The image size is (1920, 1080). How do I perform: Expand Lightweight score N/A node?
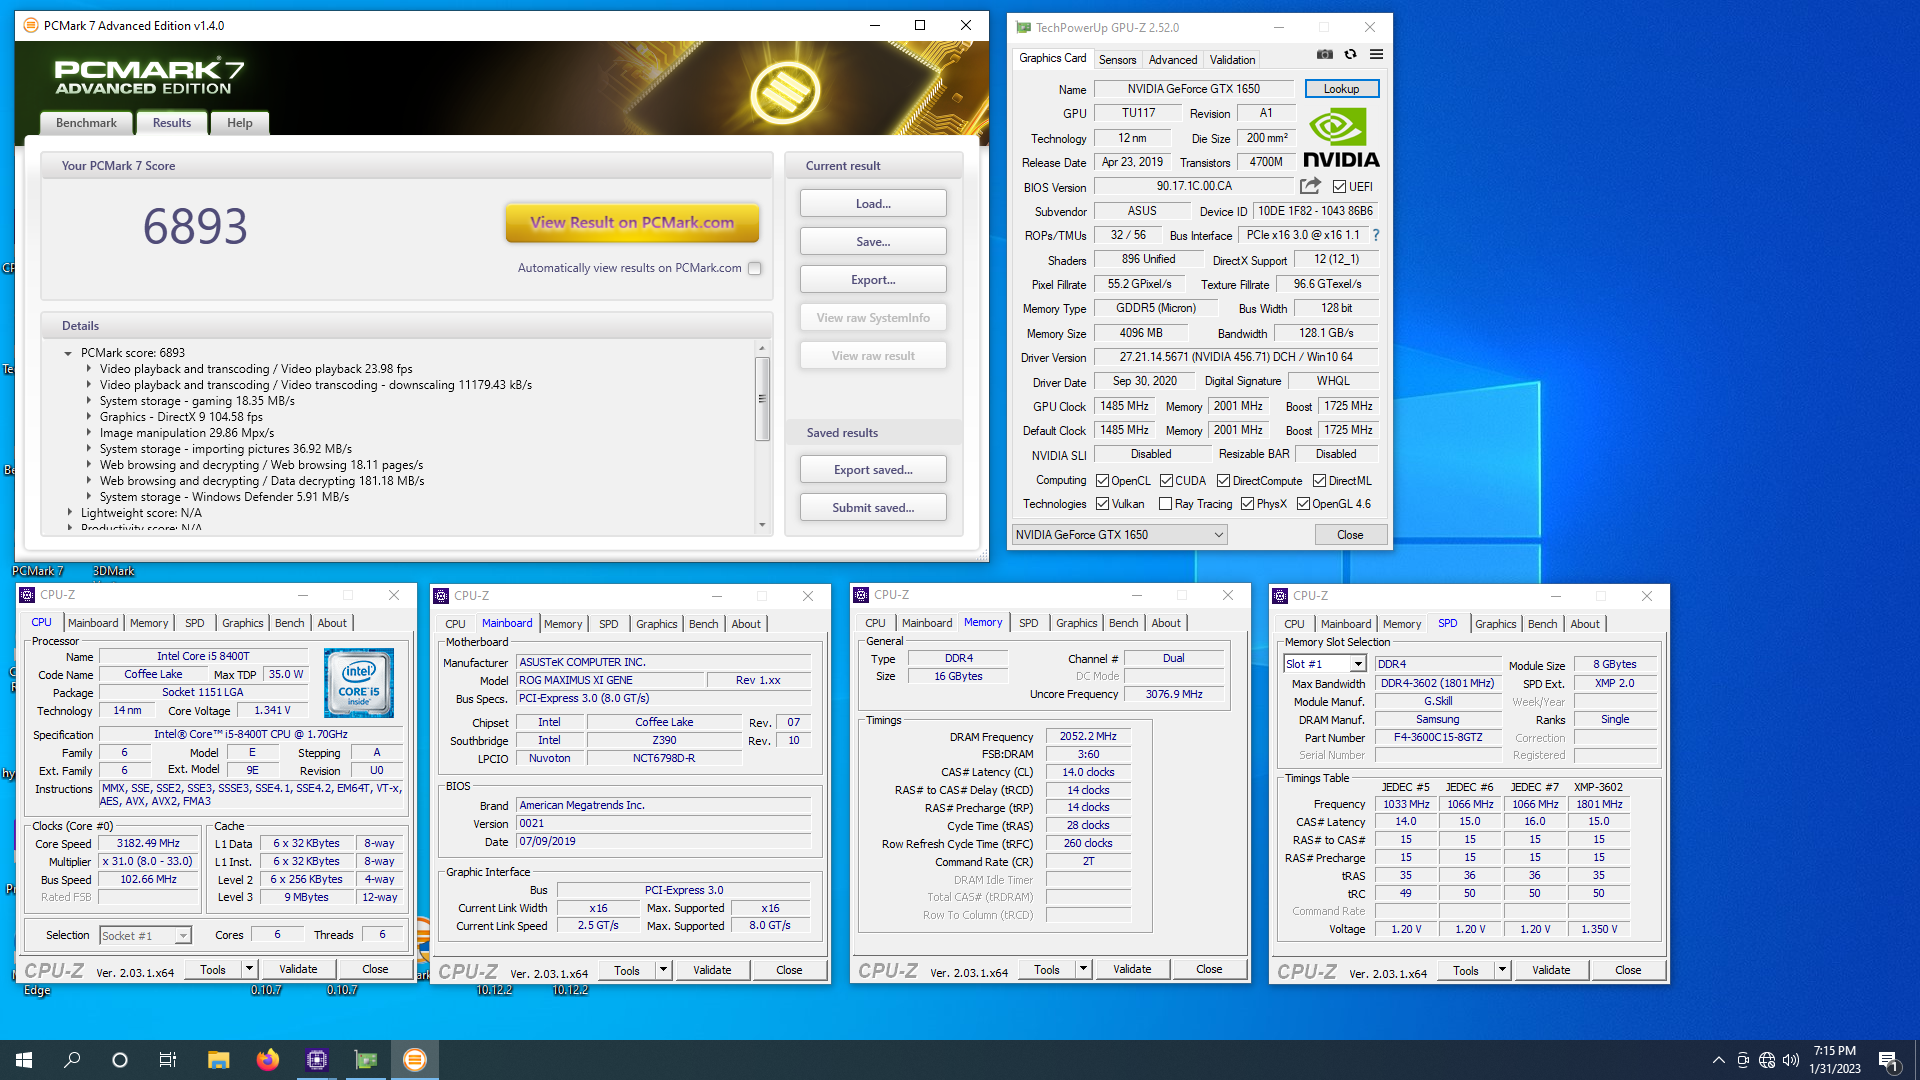tap(69, 513)
